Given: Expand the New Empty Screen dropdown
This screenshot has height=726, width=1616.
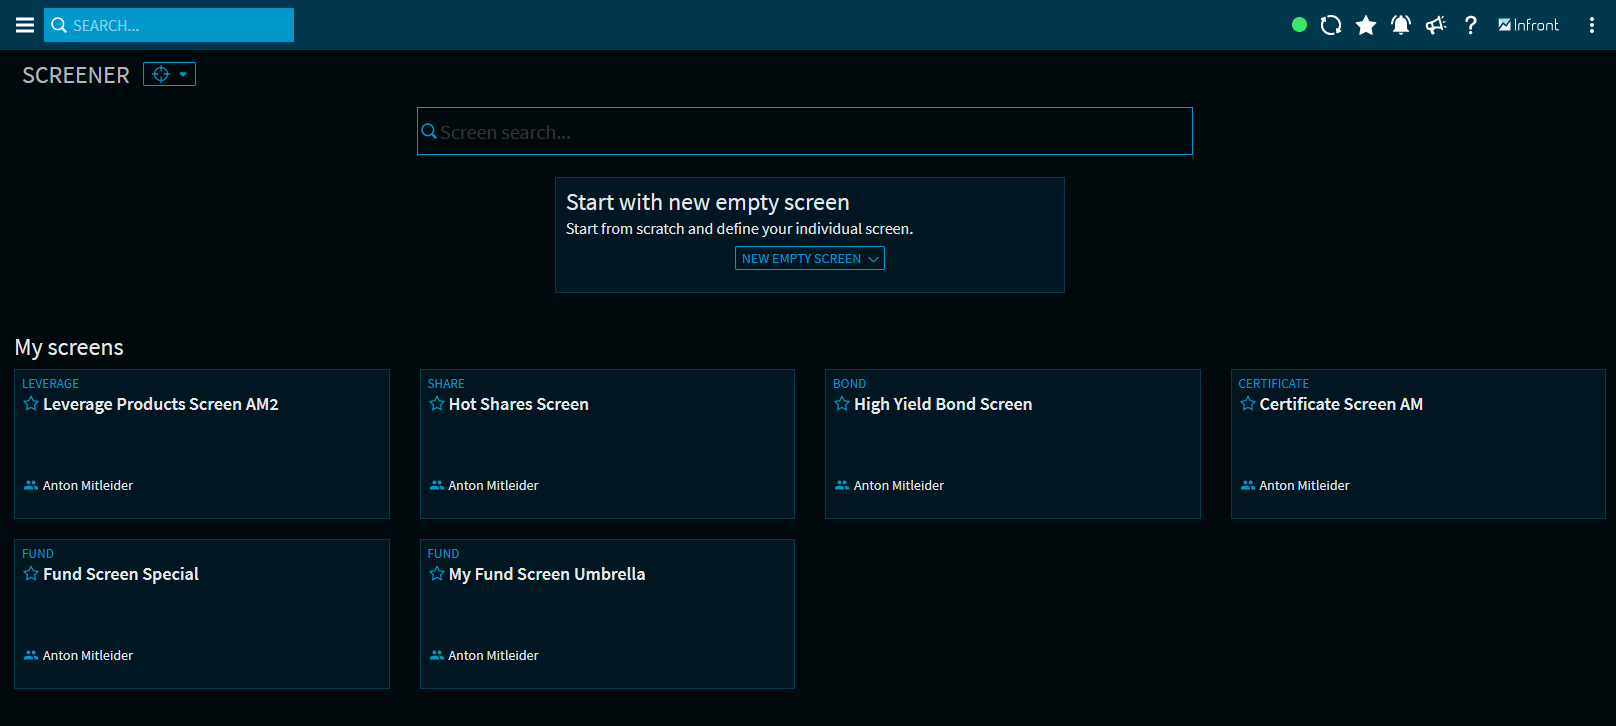Looking at the screenshot, I should (809, 259).
